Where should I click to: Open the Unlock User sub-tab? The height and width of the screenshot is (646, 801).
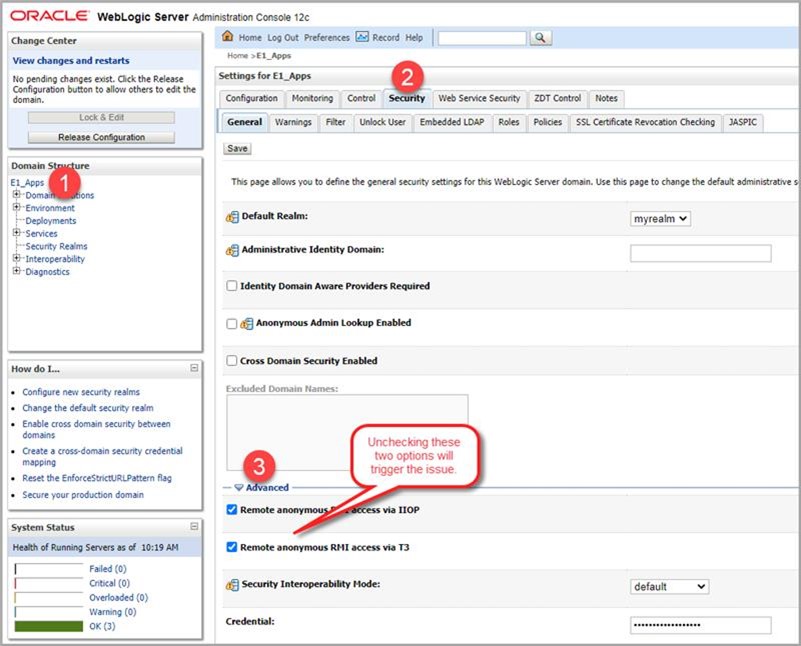click(383, 122)
